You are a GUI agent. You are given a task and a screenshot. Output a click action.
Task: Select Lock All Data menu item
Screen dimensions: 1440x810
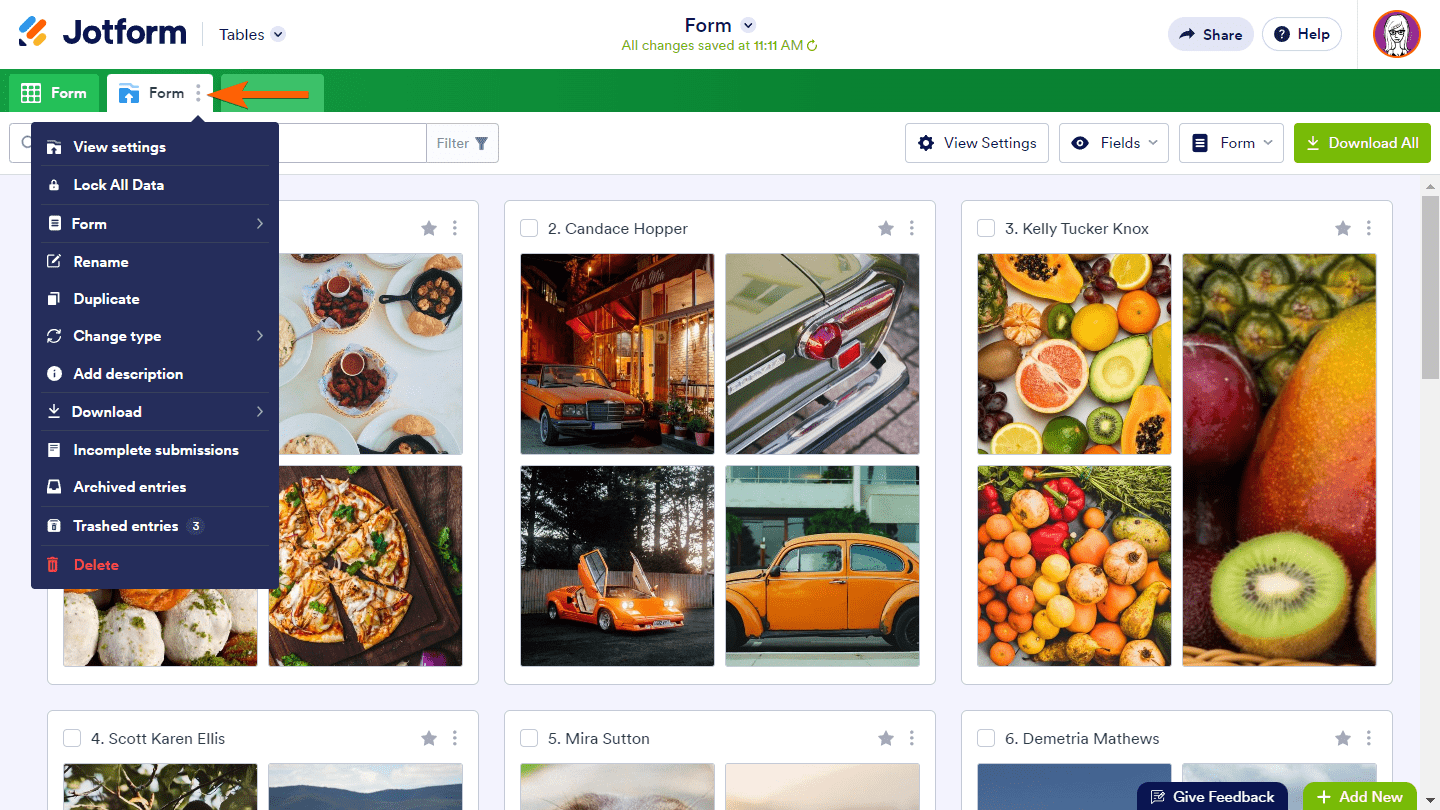155,185
